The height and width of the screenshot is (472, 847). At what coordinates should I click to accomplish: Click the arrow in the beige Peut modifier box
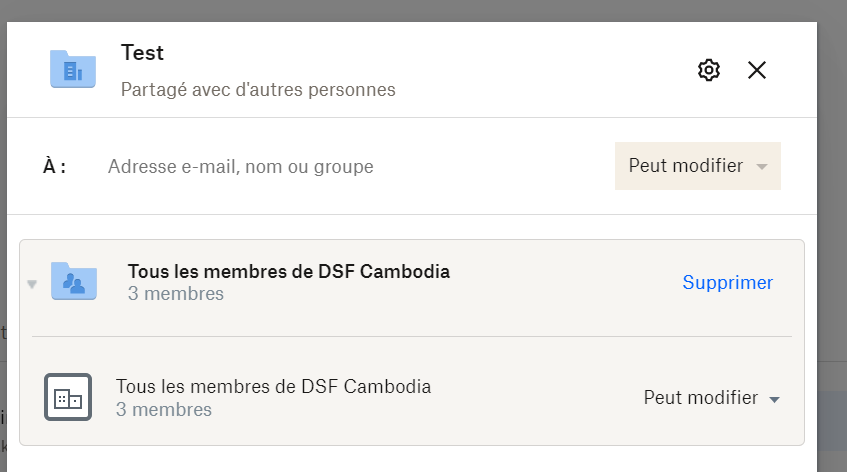[762, 167]
